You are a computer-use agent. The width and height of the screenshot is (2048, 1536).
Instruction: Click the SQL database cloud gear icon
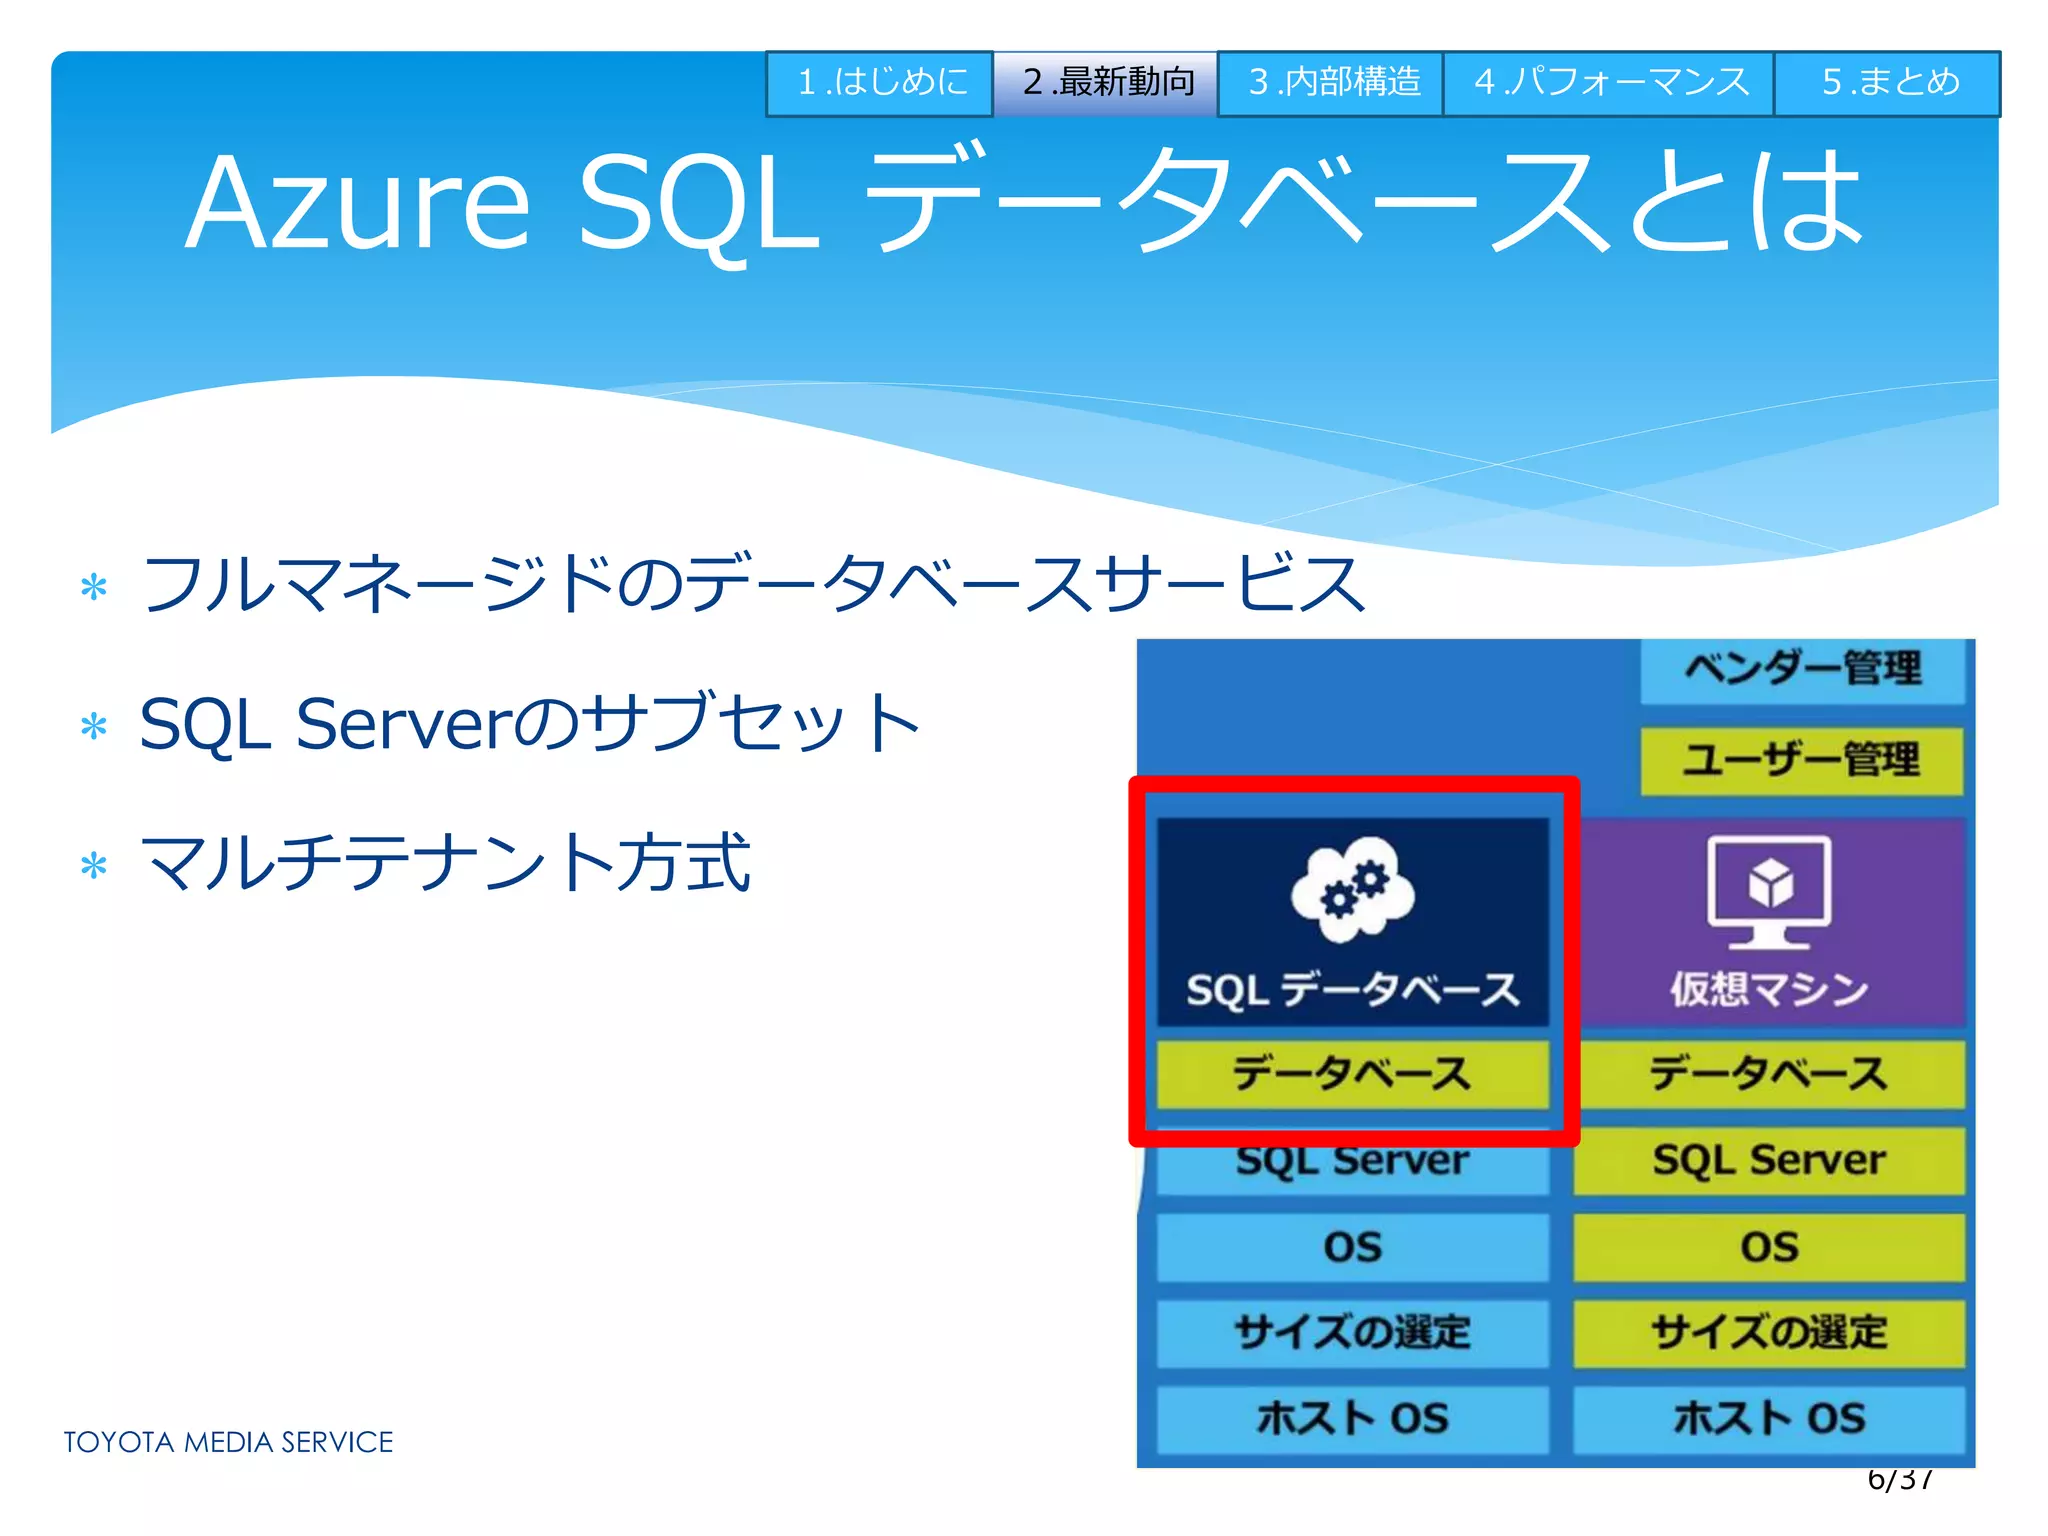pos(1353,889)
